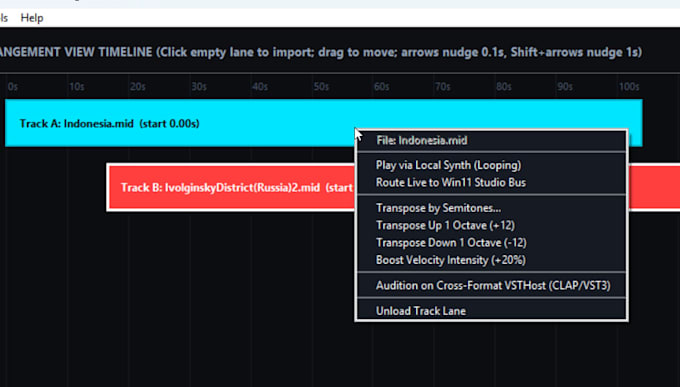Click the File: Indonesia.mid menu header
This screenshot has height=387, width=680.
pyautogui.click(x=491, y=141)
